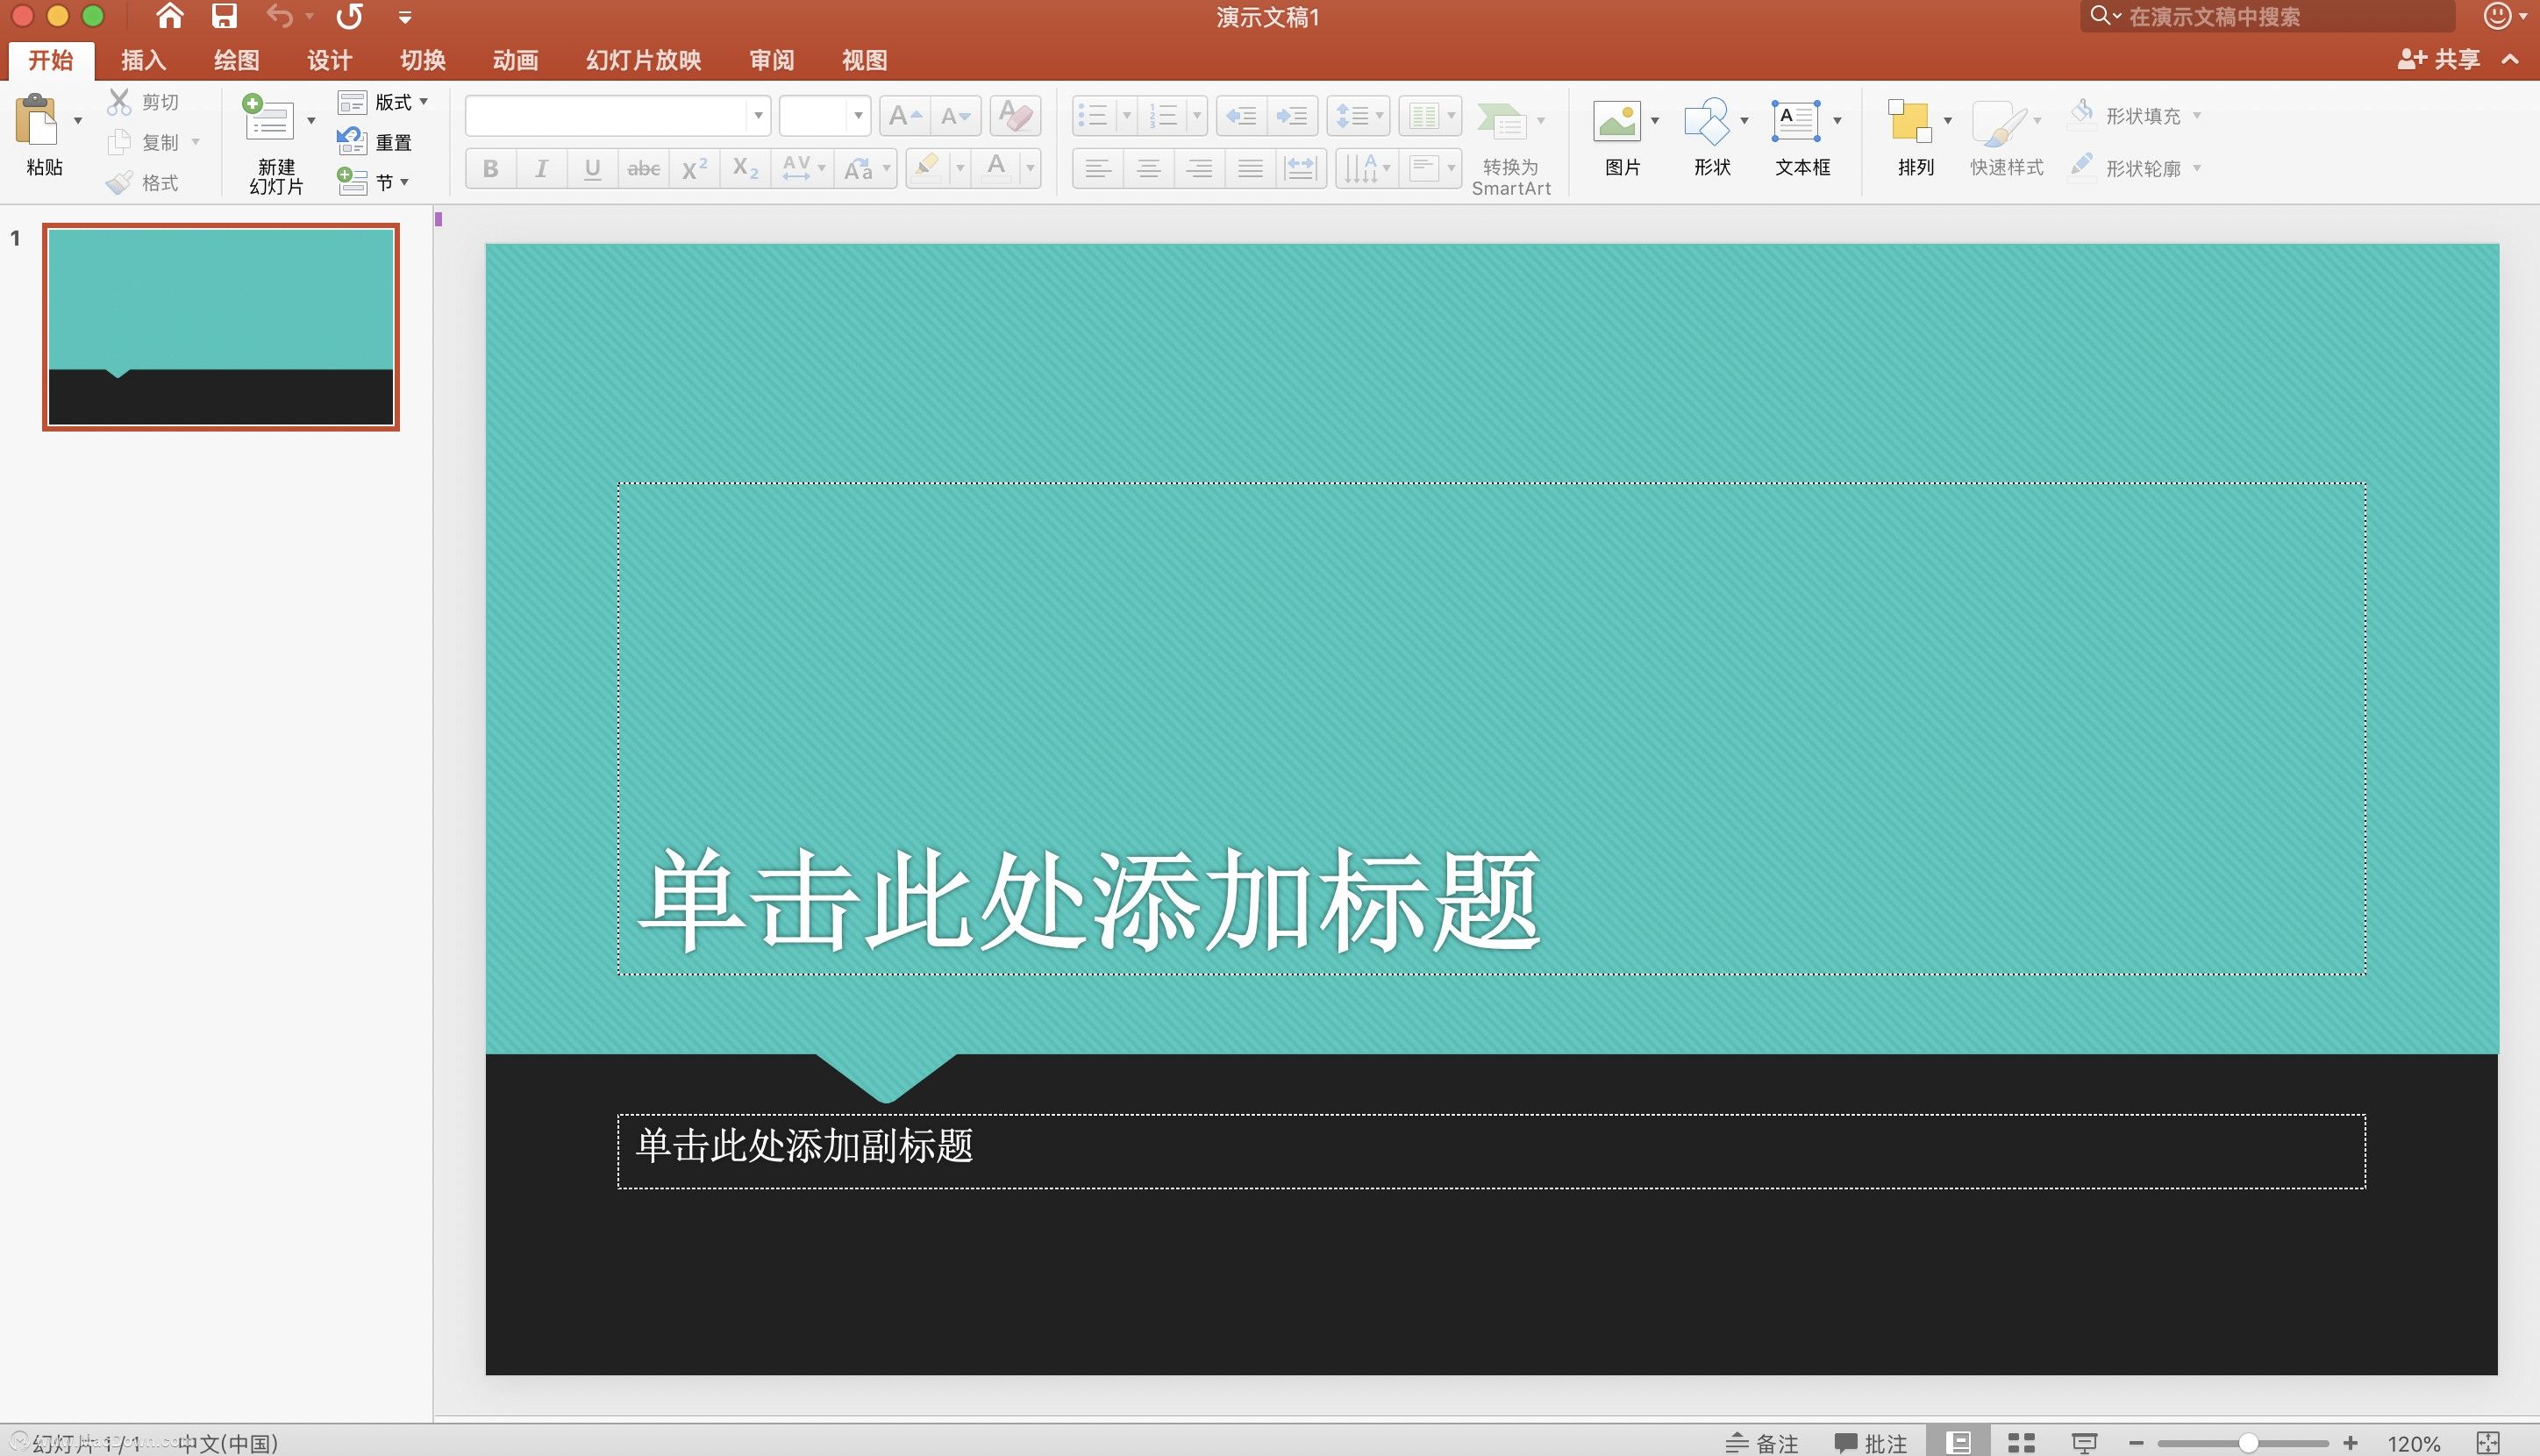Open the font name dropdown
This screenshot has height=1456, width=2540.
[758, 116]
